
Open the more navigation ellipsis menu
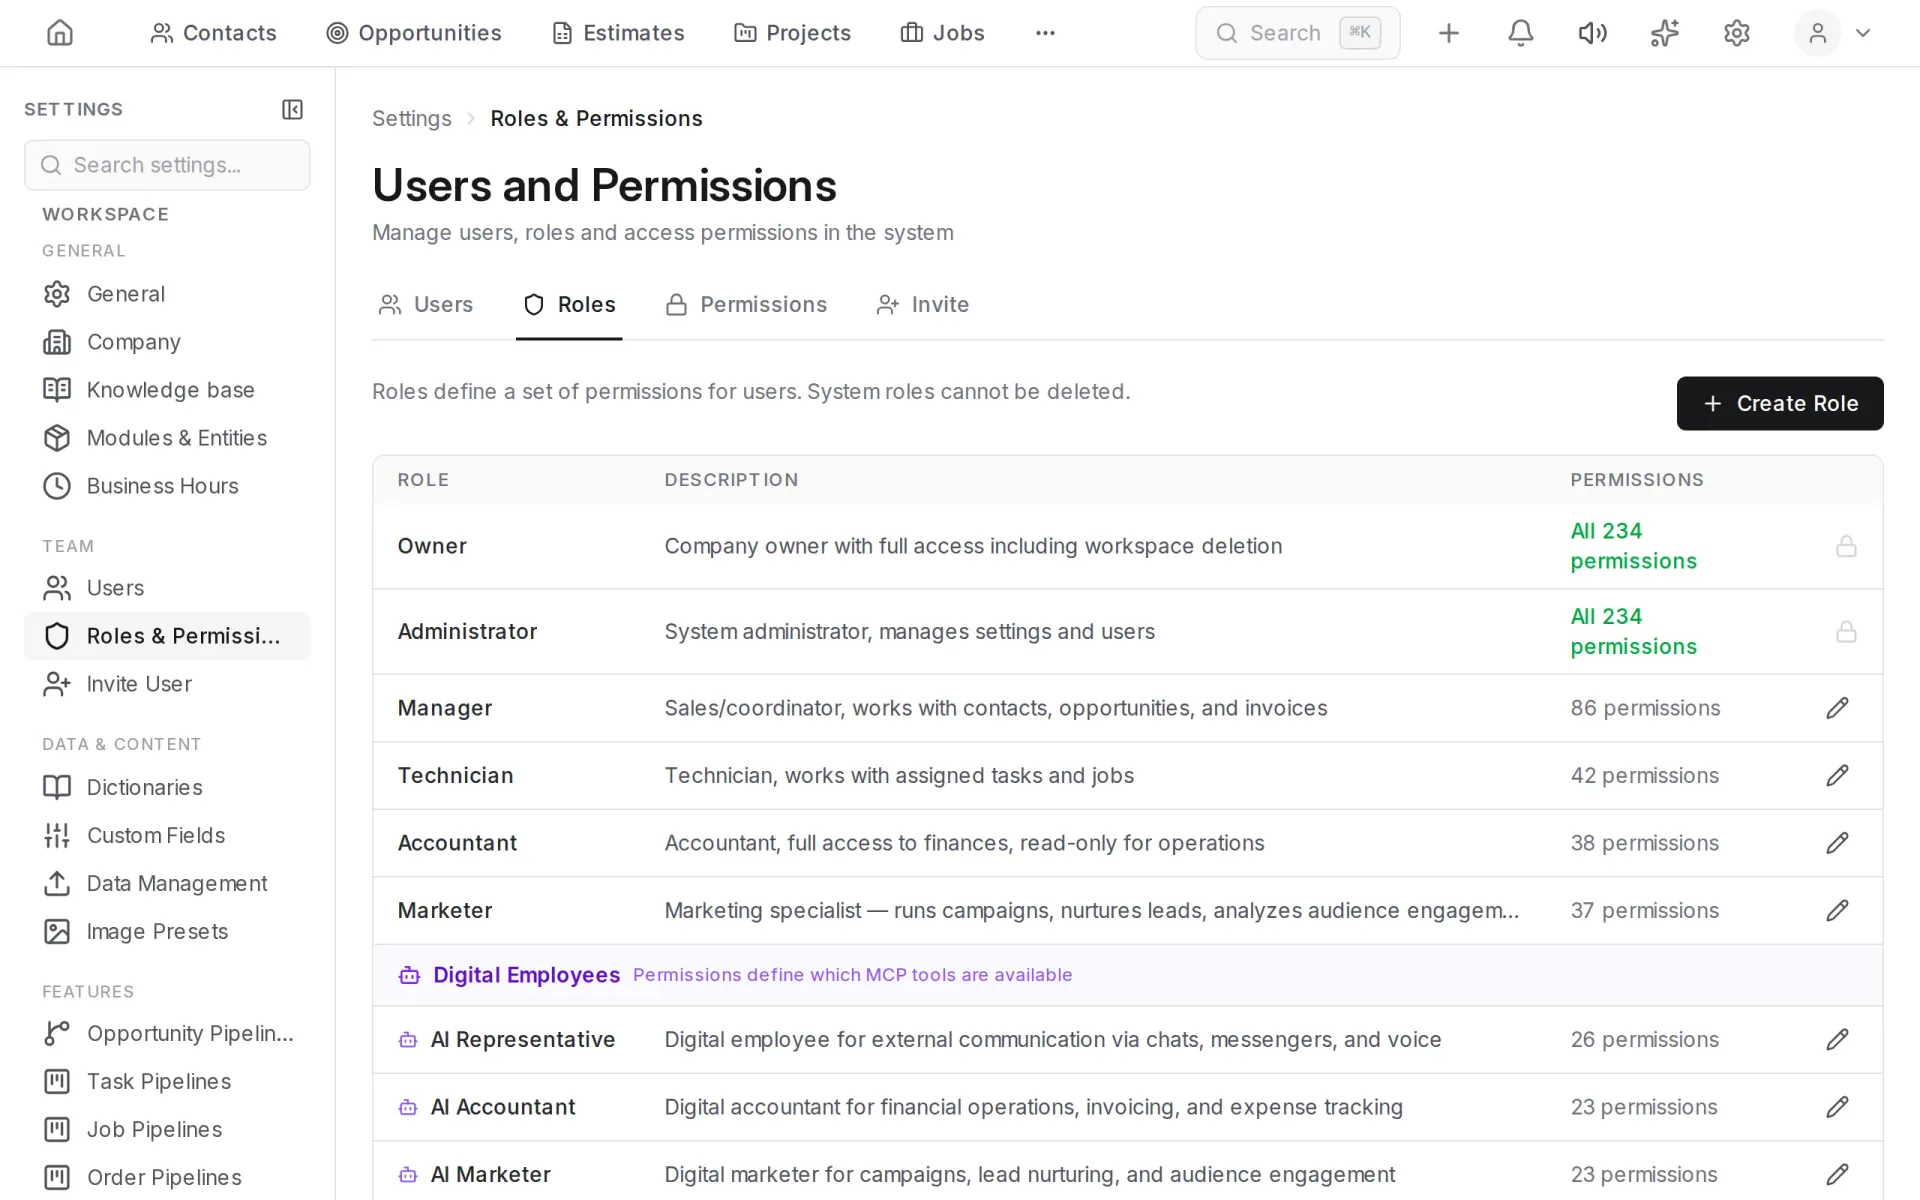(x=1045, y=33)
